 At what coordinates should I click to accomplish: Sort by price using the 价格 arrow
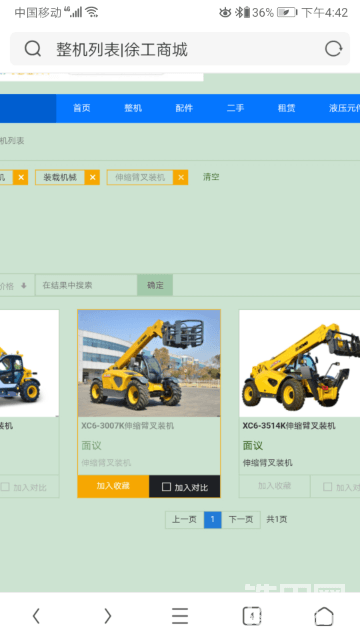coord(24,286)
